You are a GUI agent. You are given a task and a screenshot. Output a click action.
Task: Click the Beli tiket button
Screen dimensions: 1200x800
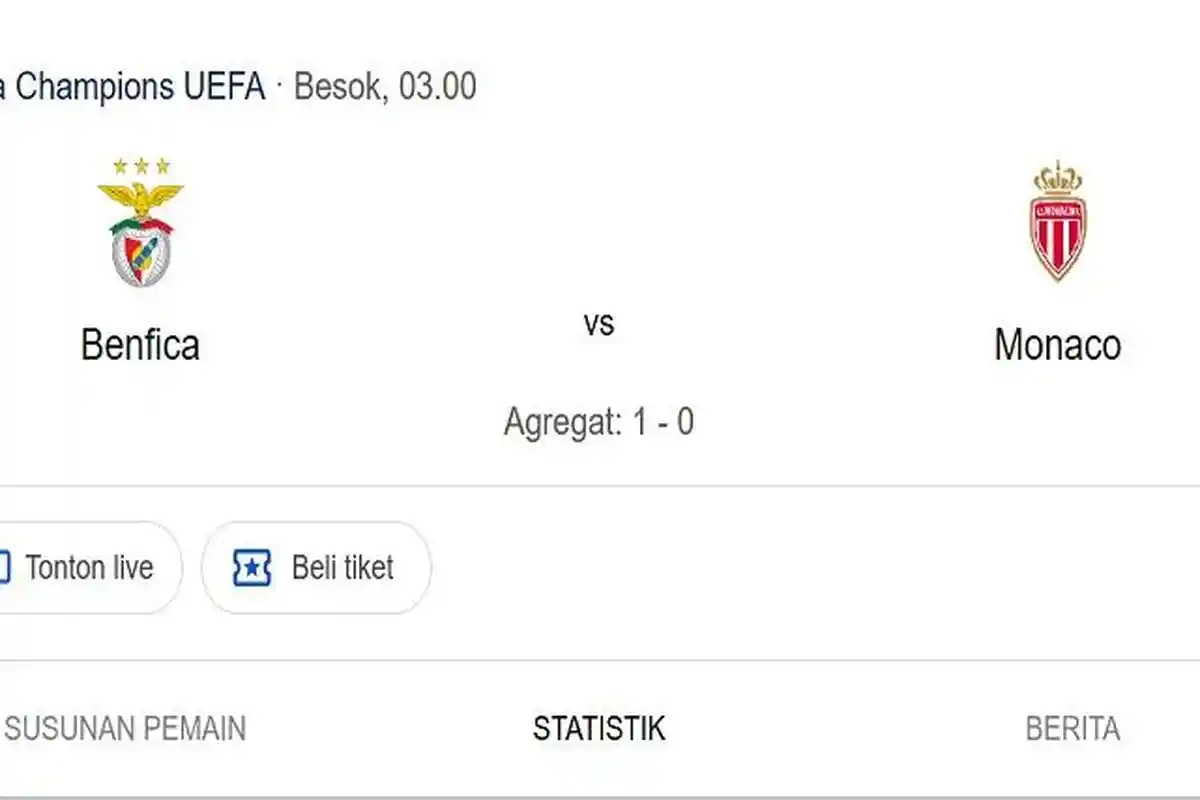point(315,567)
